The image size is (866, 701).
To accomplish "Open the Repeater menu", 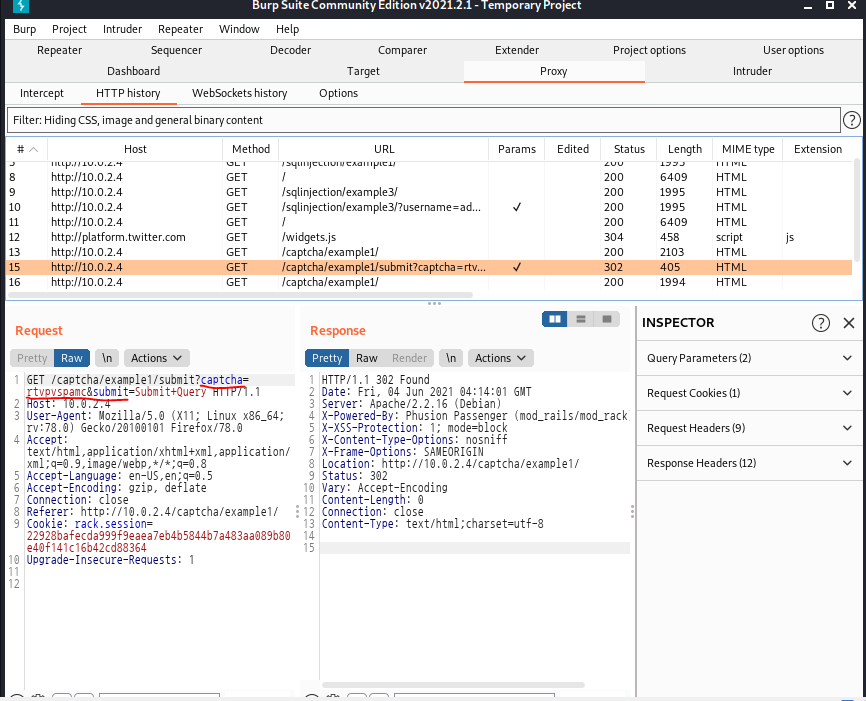I will coord(180,29).
